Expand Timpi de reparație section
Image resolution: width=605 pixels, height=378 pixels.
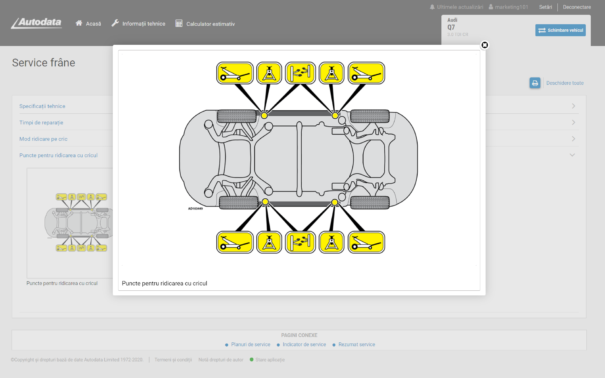point(41,123)
